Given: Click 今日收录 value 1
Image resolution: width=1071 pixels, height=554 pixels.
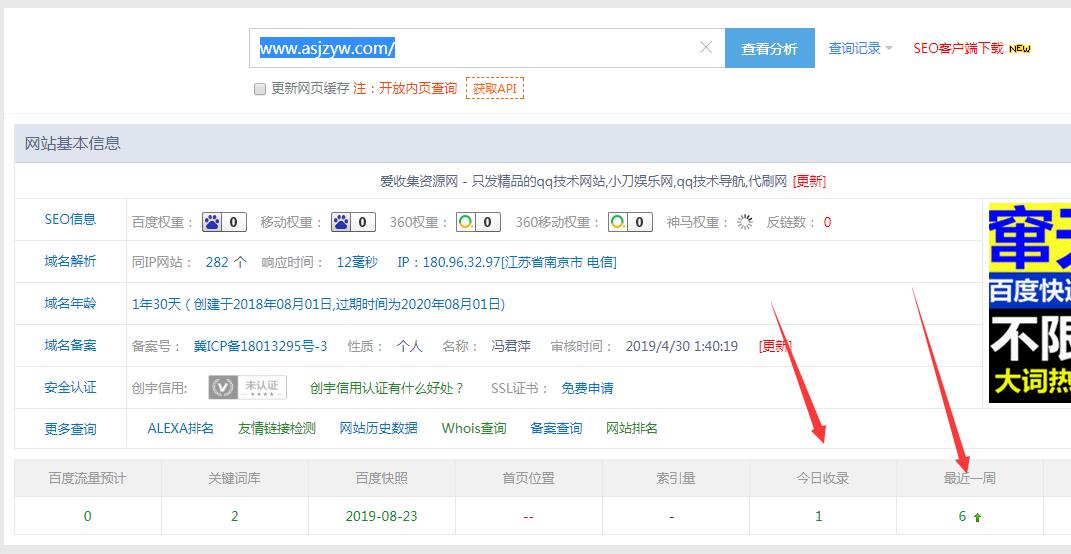Looking at the screenshot, I should [819, 516].
